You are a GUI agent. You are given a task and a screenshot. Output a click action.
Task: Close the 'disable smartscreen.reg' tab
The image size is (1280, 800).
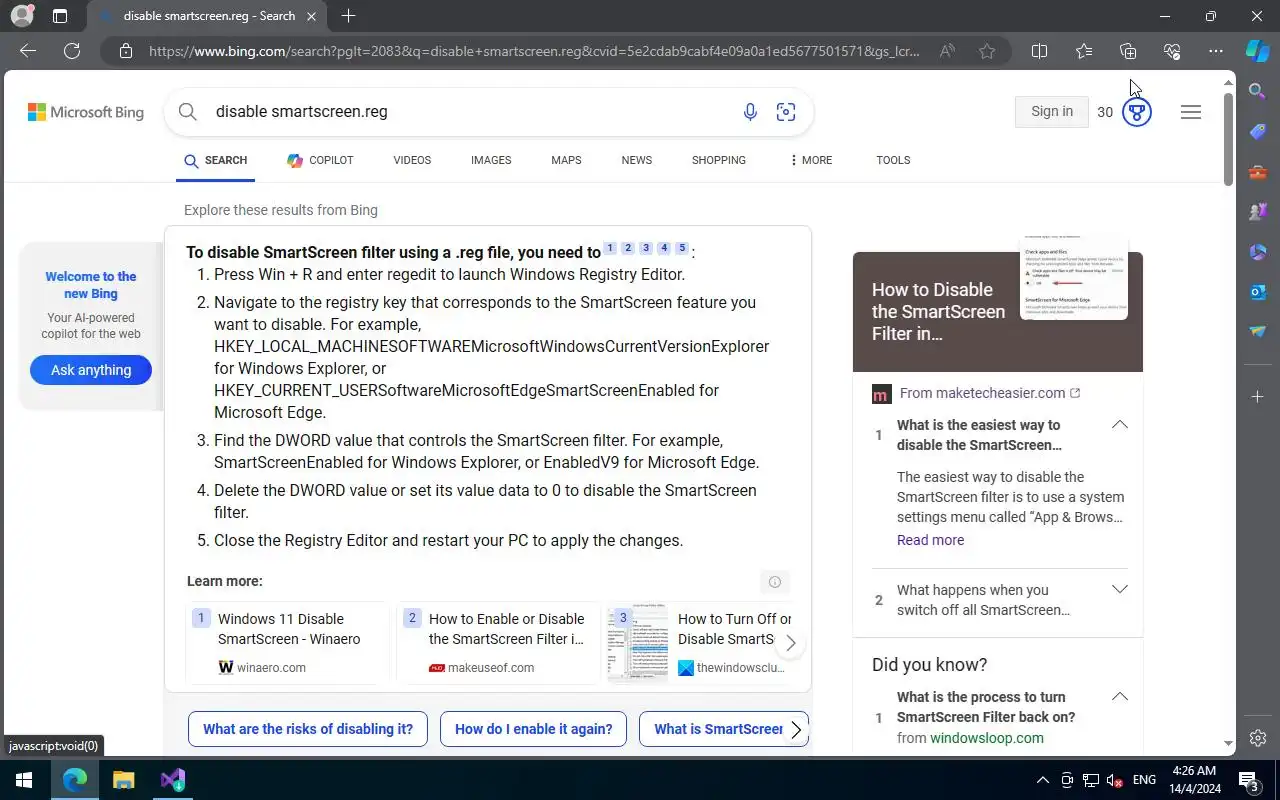(x=312, y=16)
